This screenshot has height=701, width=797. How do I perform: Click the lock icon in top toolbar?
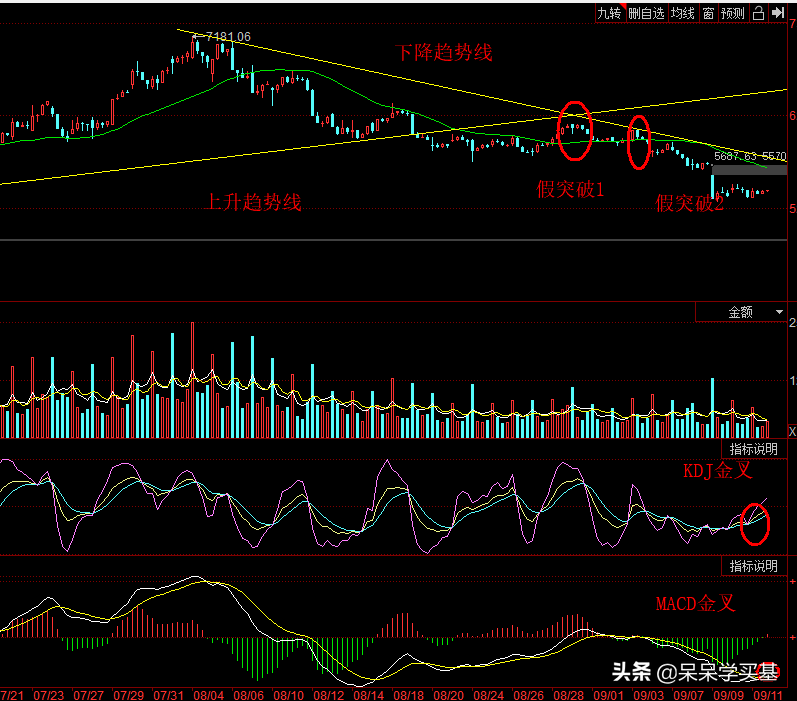tap(758, 13)
